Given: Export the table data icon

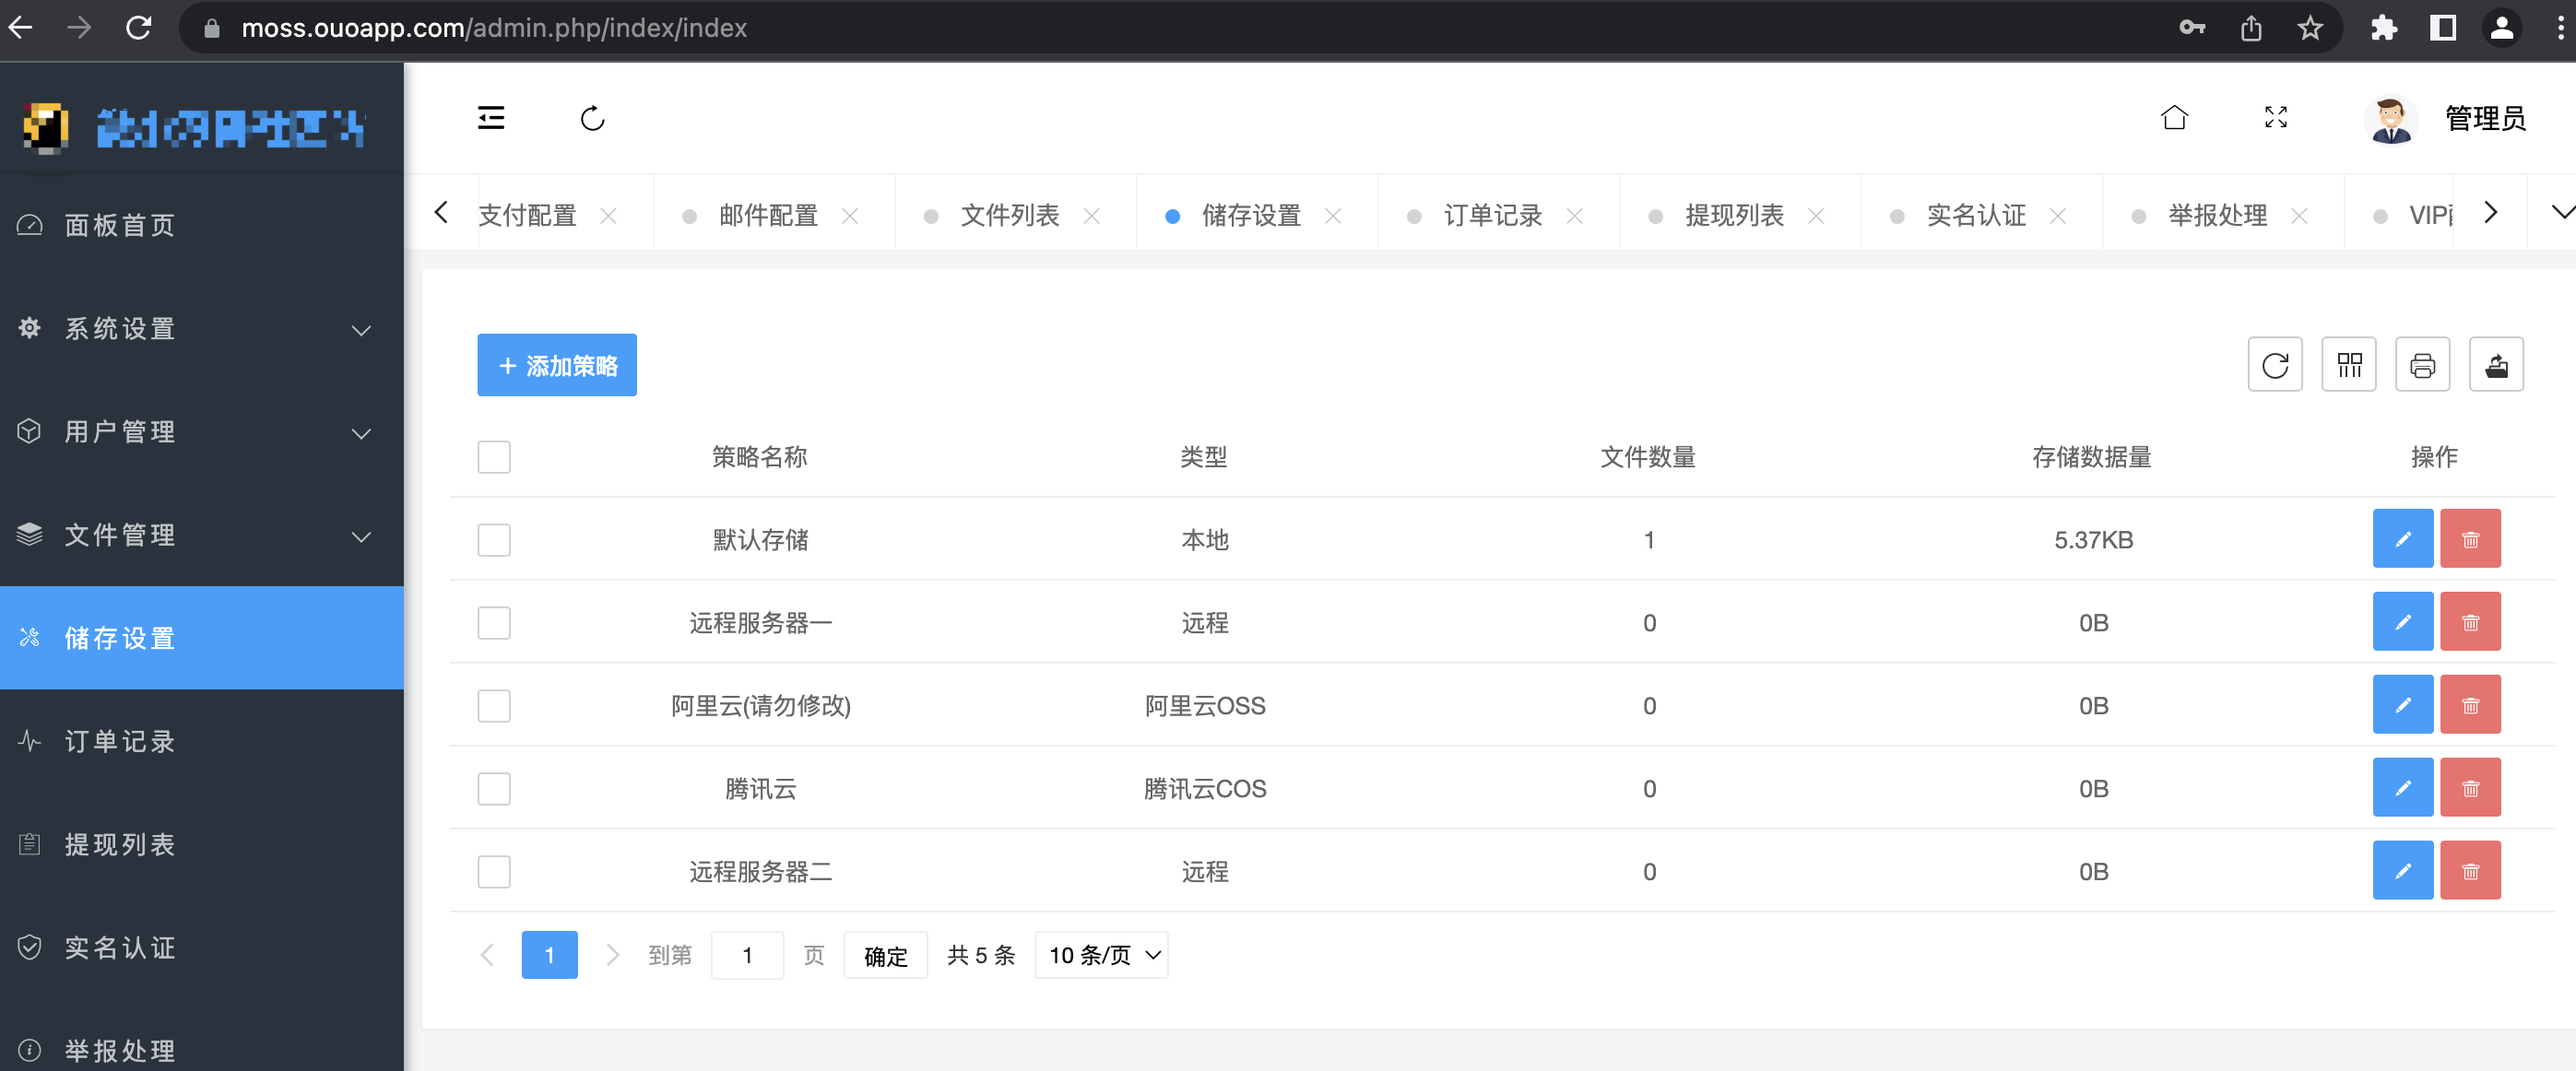Looking at the screenshot, I should 2497,365.
